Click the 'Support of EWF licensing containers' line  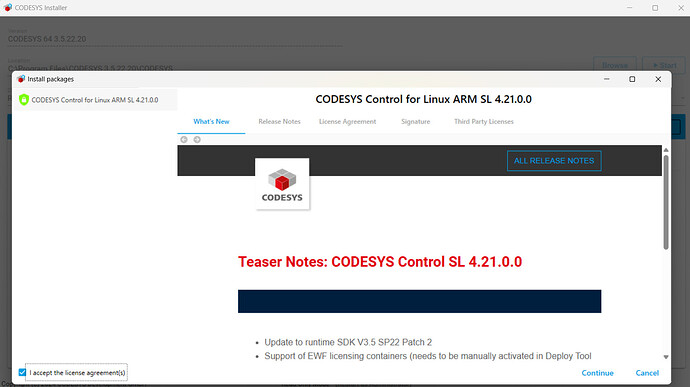pos(428,356)
